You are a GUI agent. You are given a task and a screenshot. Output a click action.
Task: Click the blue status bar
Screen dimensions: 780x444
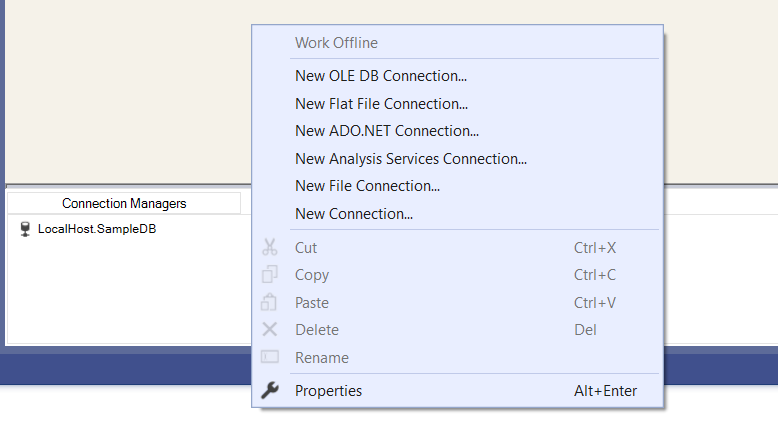tap(120, 368)
